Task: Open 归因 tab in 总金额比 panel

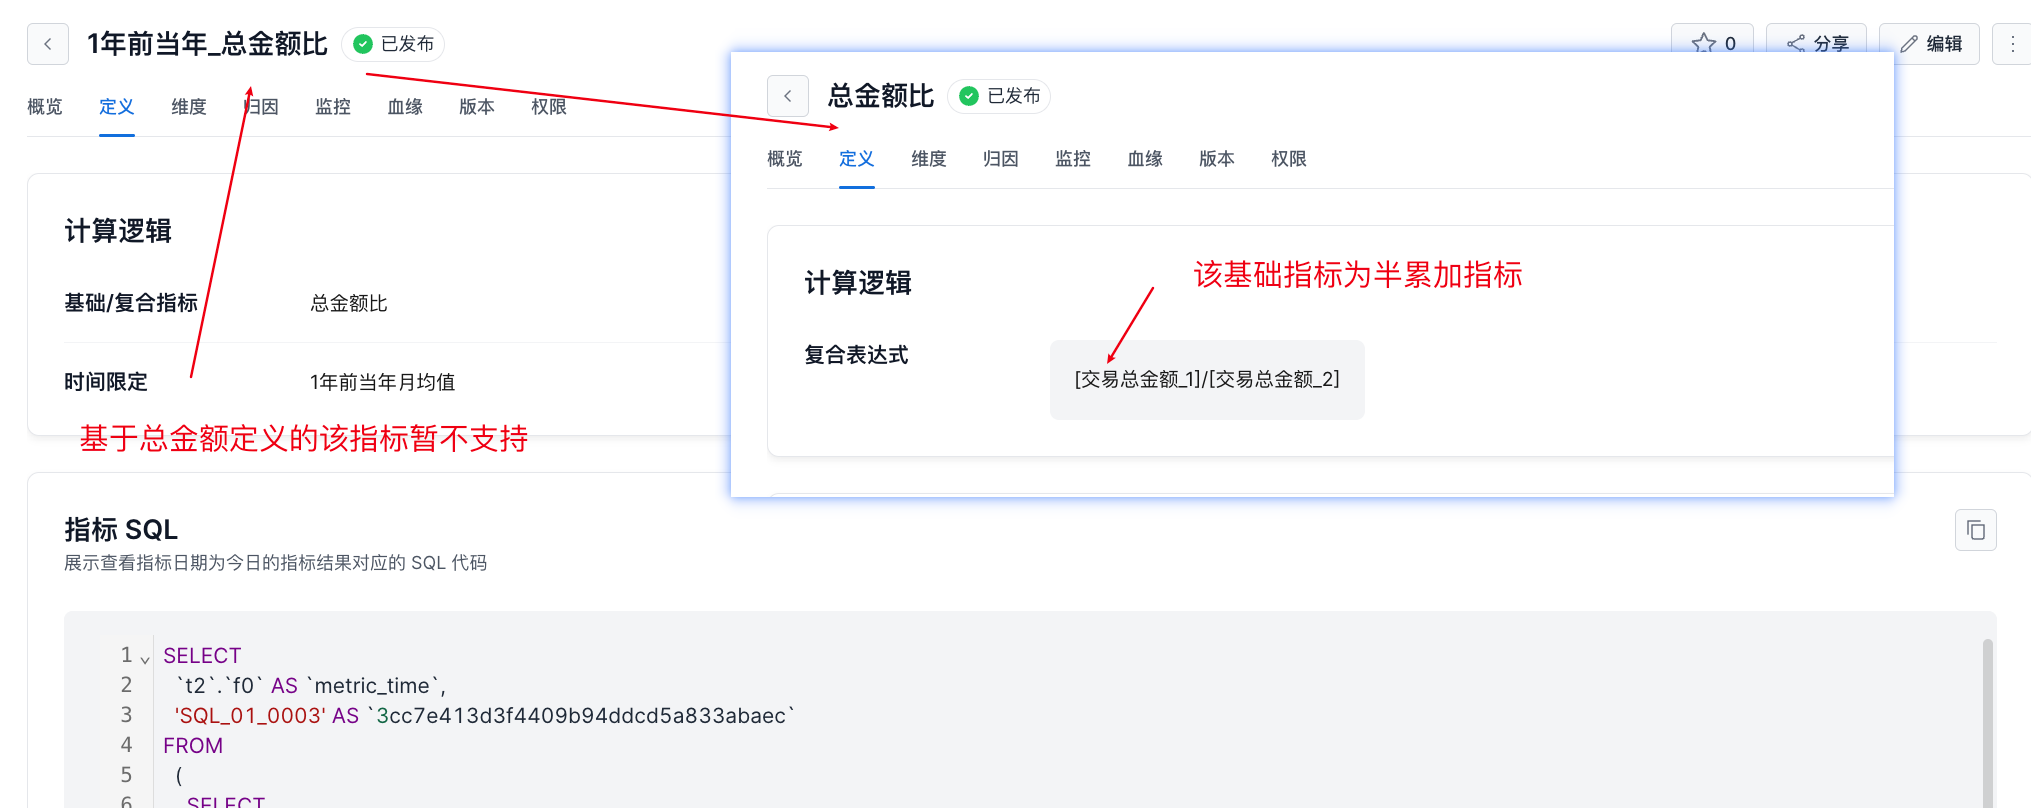Action: coord(1001,159)
